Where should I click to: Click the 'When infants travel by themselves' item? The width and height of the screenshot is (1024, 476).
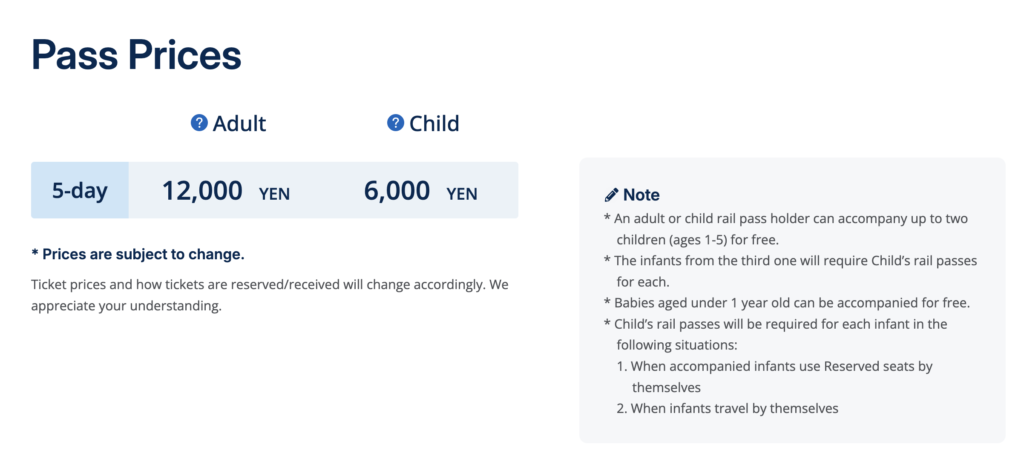[x=728, y=409]
